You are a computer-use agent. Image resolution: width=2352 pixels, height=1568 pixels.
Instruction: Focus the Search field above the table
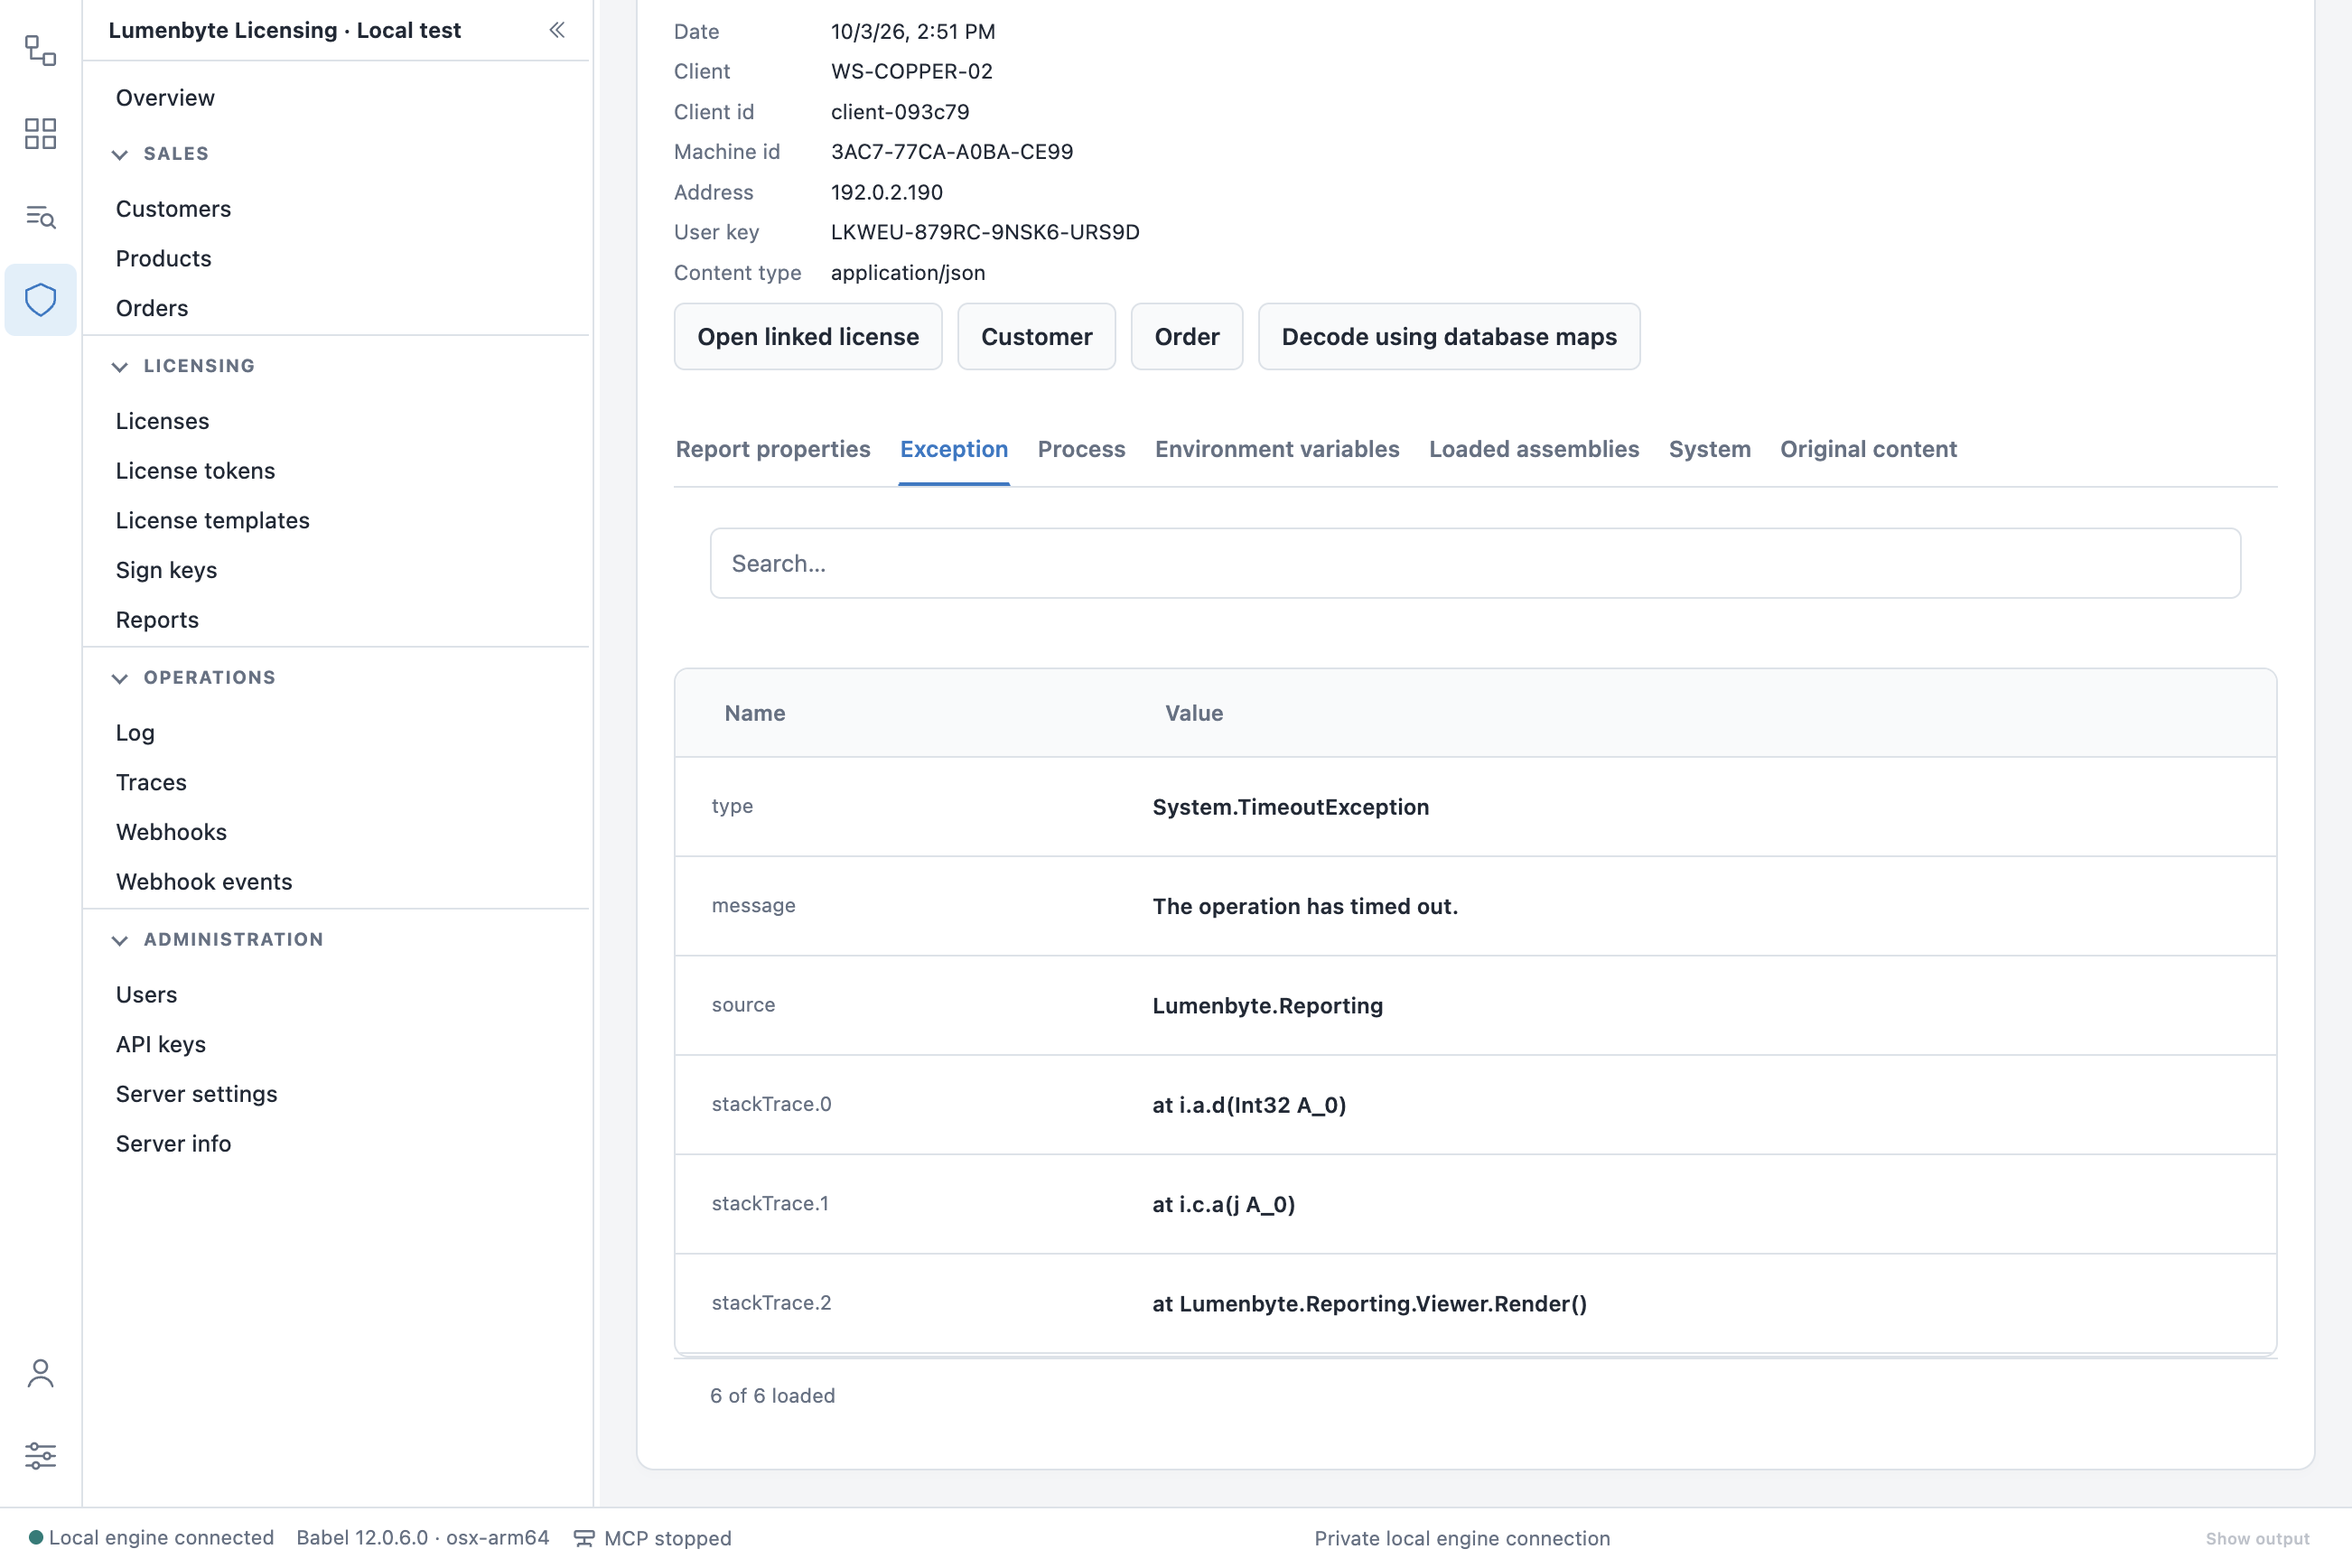tap(1475, 563)
